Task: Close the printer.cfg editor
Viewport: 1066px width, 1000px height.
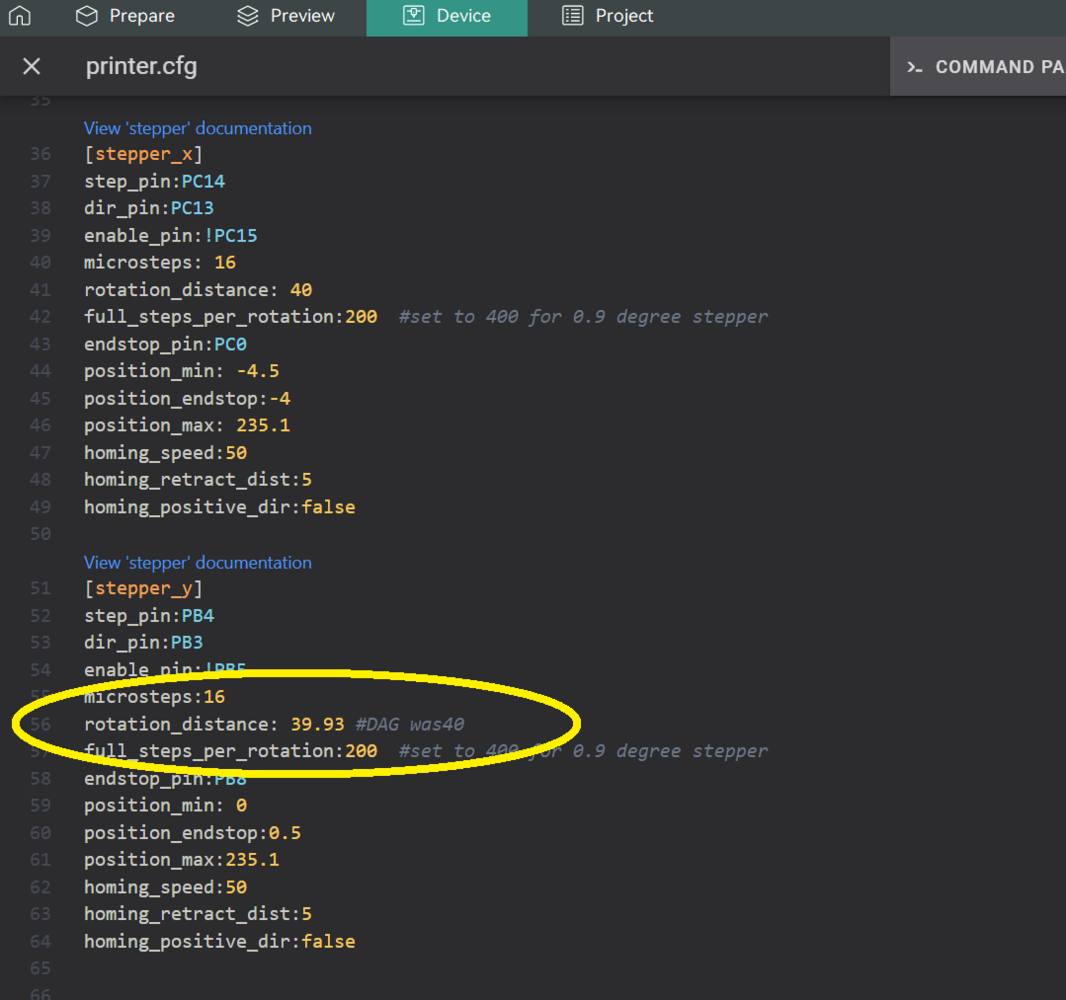Action: click(x=32, y=67)
